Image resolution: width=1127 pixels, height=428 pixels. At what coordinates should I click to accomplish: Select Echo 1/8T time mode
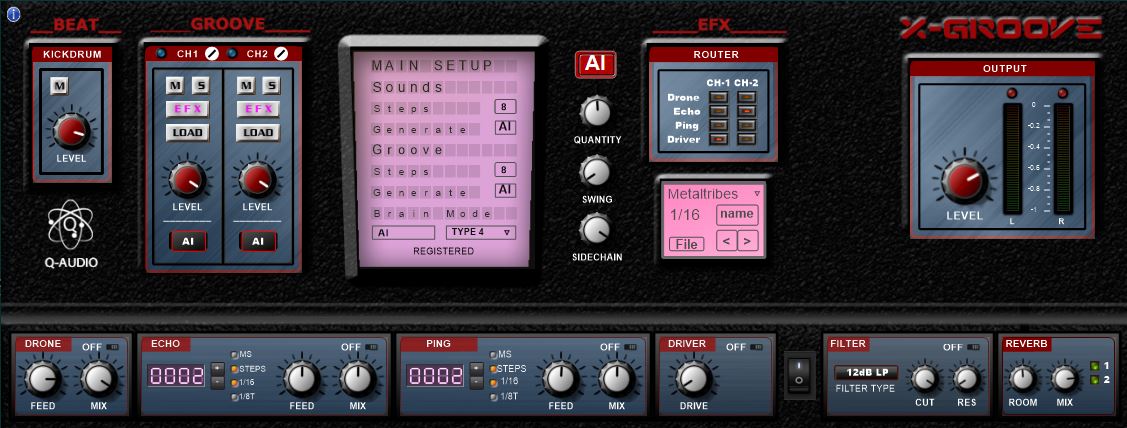point(234,397)
